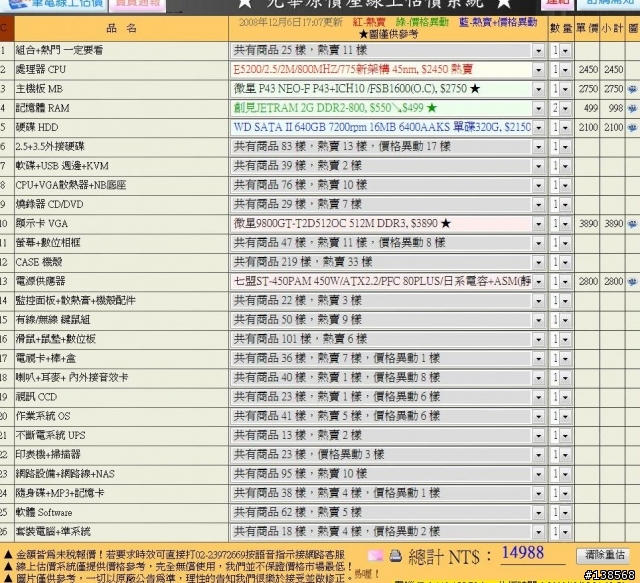The image size is (640, 583).
Task: Open the 主機板 MB product dropdown showing 微星 P43
Action: tap(387, 89)
